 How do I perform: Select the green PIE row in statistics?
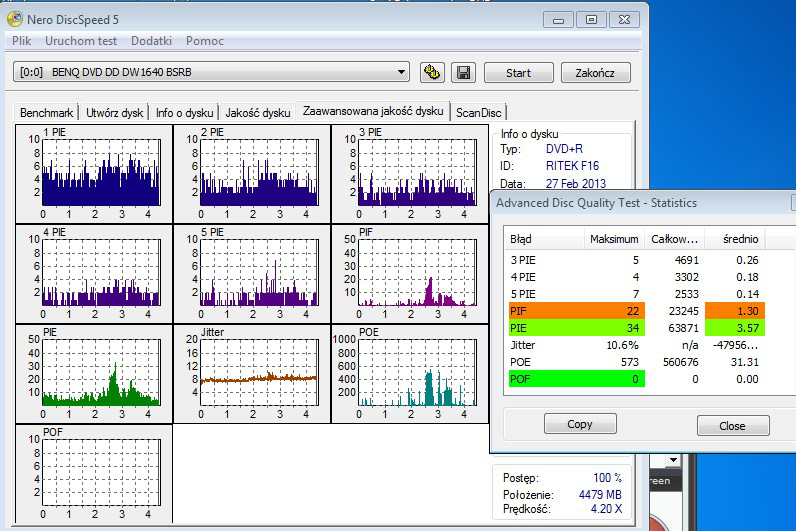tap(635, 328)
